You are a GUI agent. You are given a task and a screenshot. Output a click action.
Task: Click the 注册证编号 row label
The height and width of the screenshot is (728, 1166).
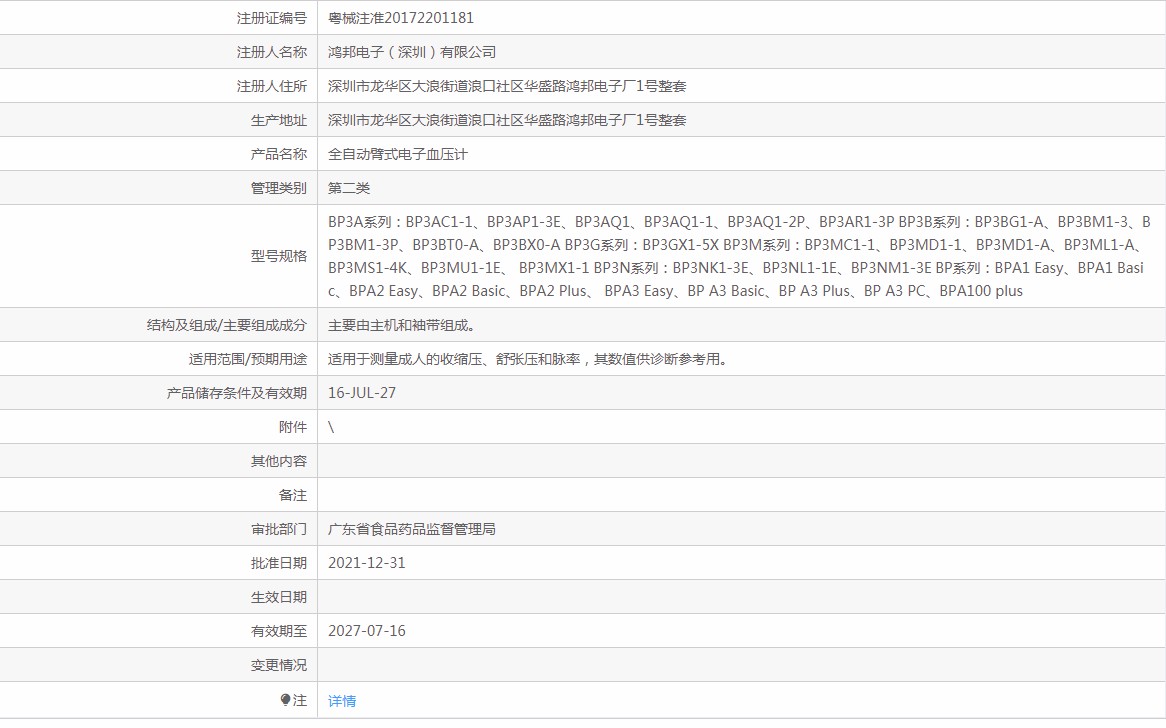pos(271,18)
